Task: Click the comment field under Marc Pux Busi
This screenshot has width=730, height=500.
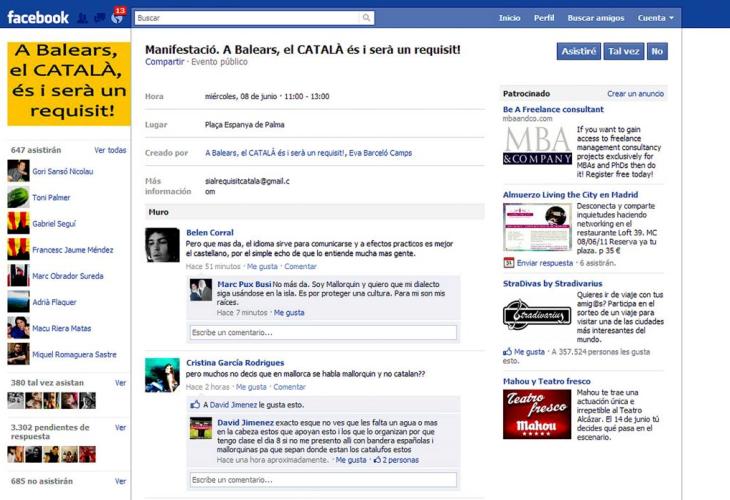Action: tap(323, 332)
